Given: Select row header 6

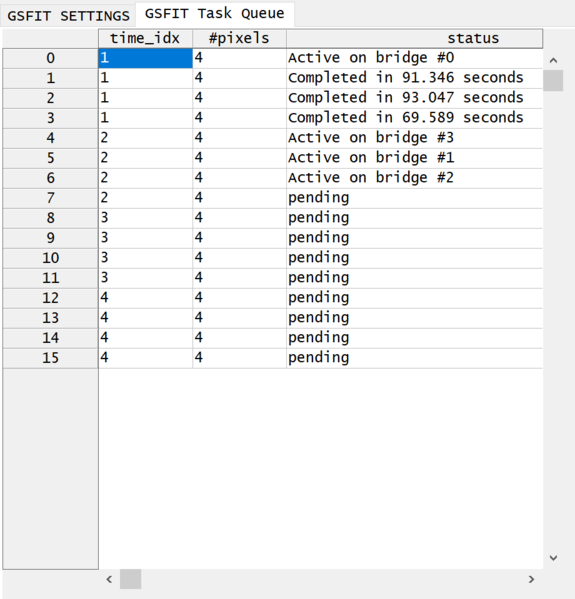Looking at the screenshot, I should pyautogui.click(x=50, y=178).
